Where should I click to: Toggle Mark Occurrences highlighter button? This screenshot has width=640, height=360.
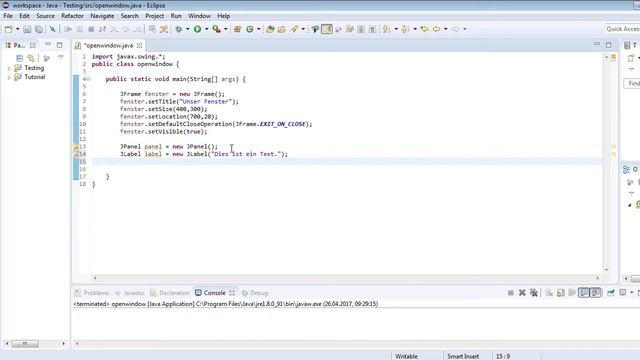tap(327, 29)
